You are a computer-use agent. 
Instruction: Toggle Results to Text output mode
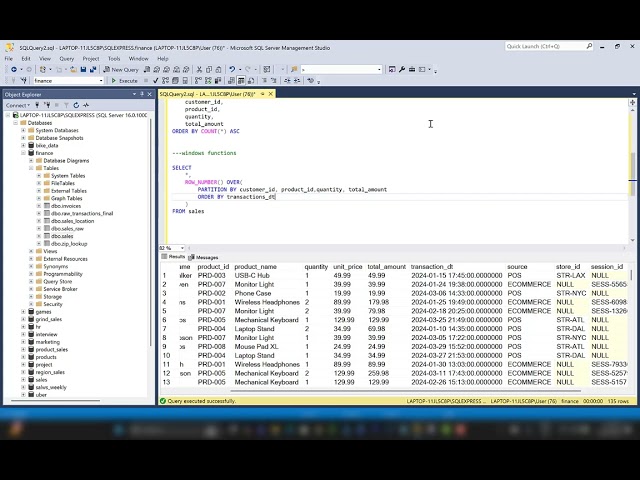231,81
